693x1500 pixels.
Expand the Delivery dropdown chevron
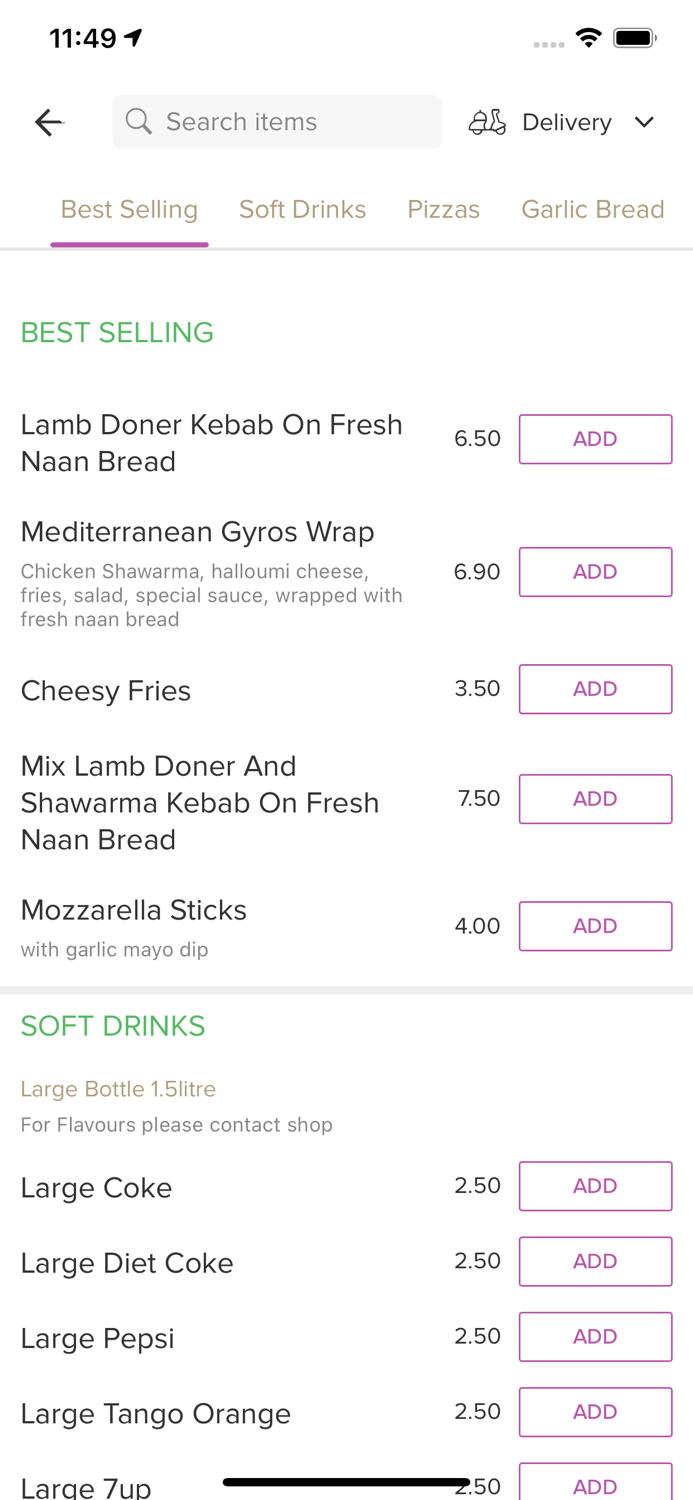644,122
